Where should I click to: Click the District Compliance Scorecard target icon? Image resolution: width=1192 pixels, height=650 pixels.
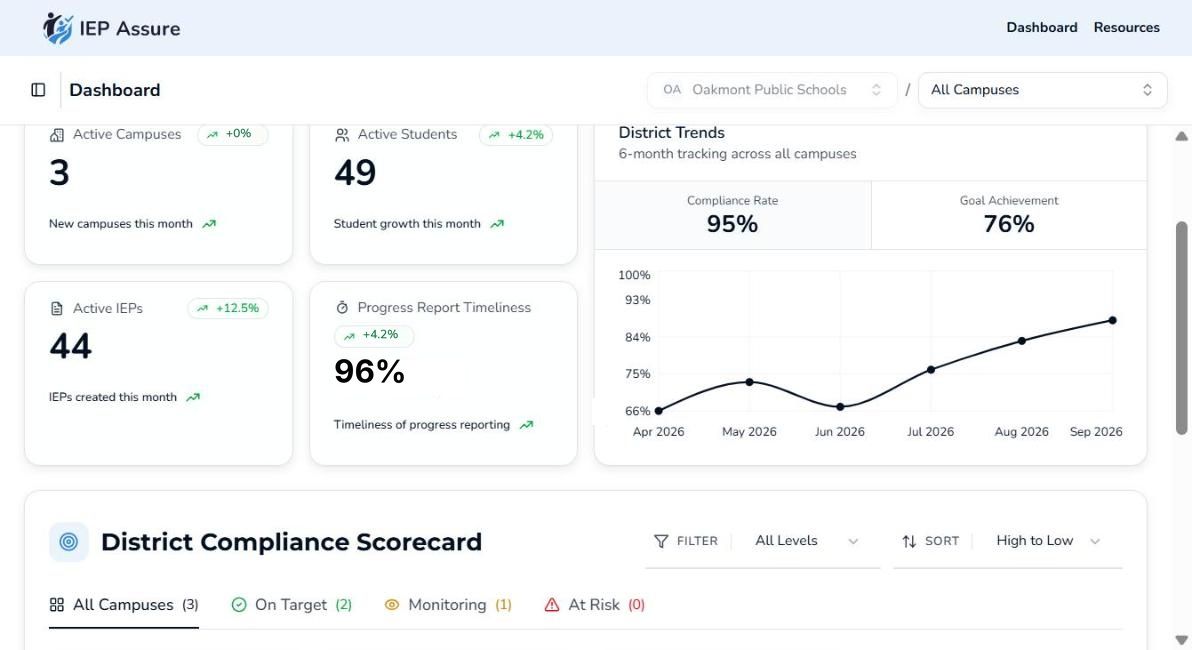68,541
